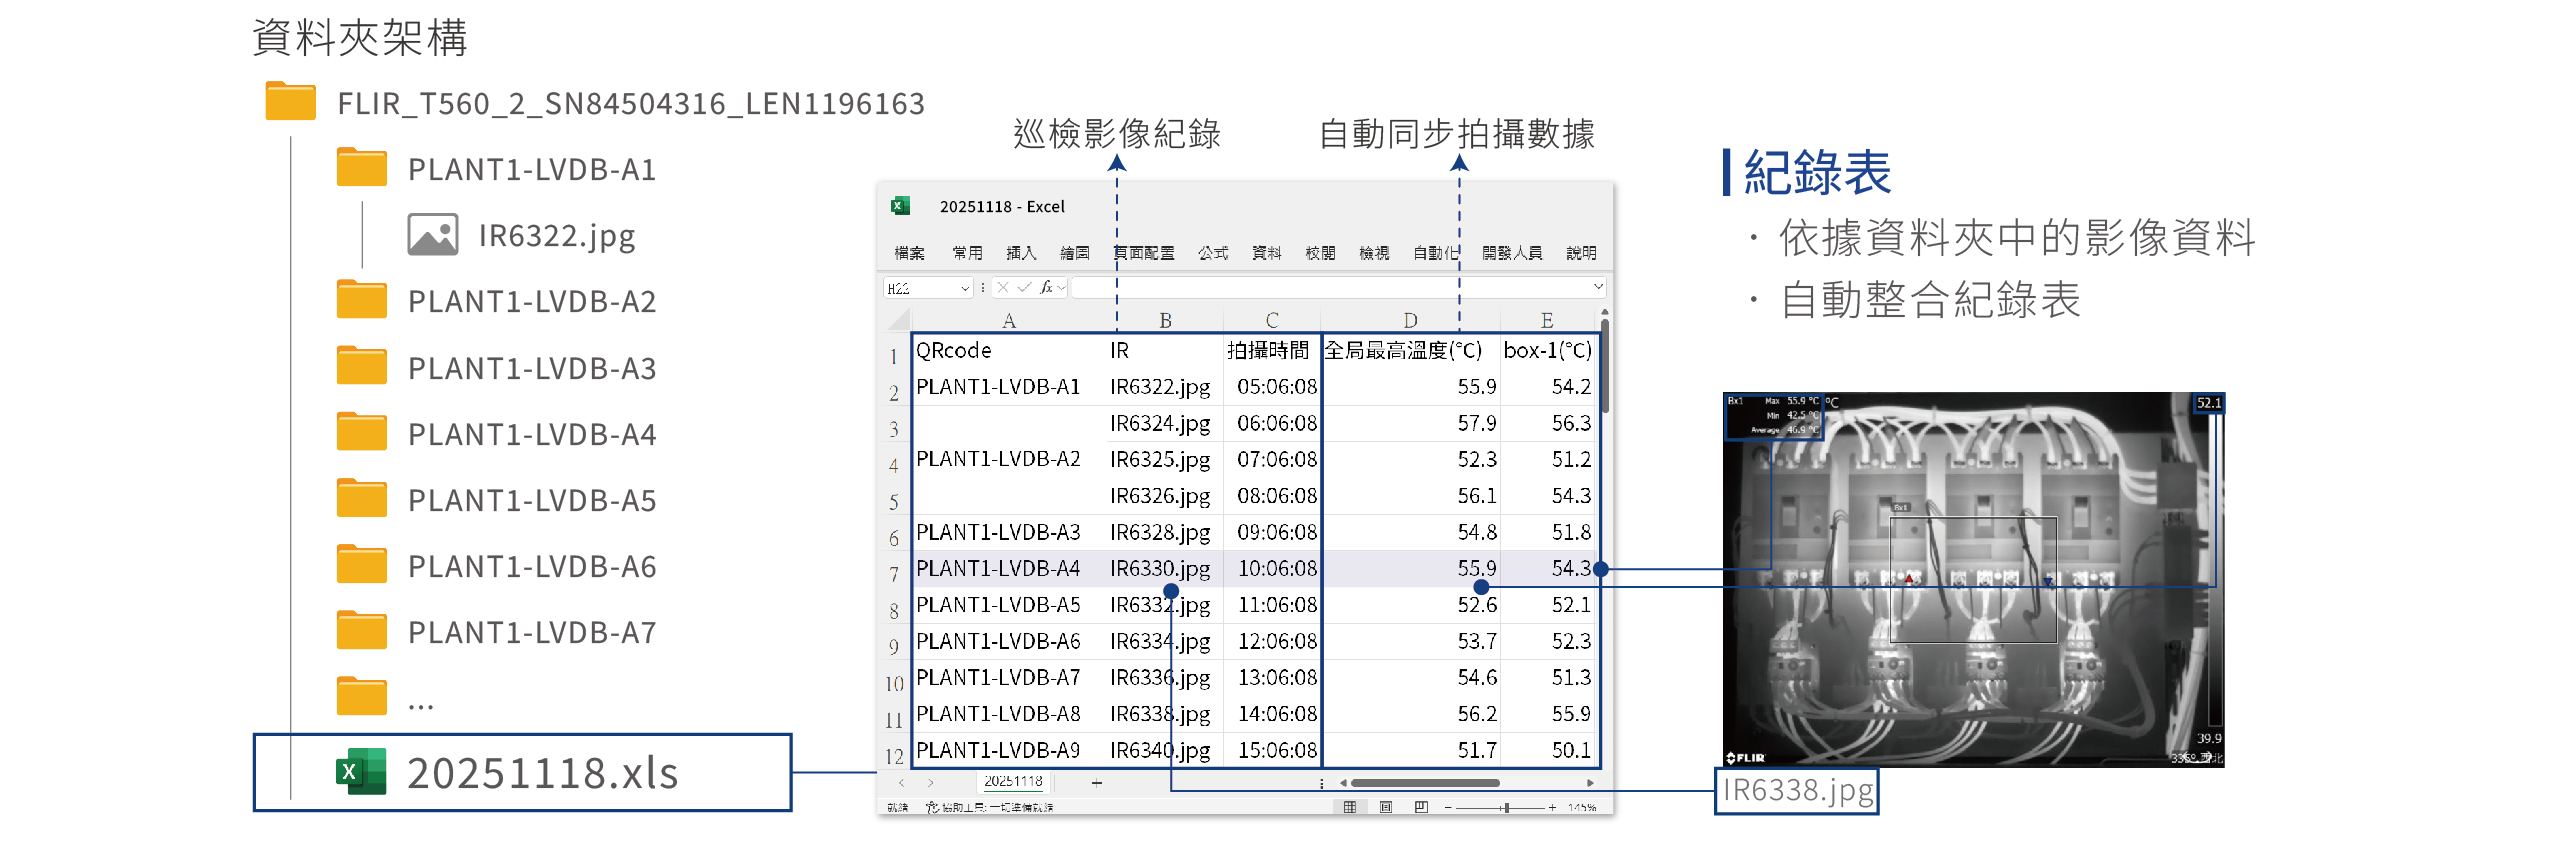Click the zoom slider handle
The height and width of the screenshot is (845, 2551).
point(1506,807)
